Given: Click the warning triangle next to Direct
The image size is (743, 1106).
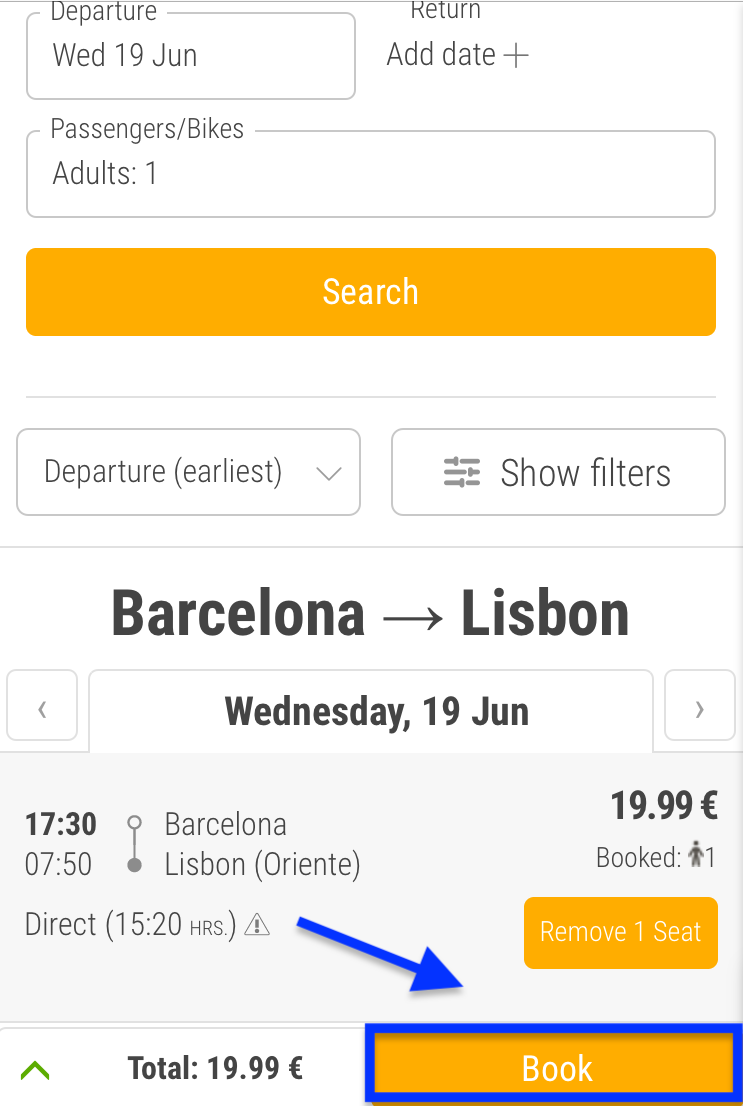Looking at the screenshot, I should [257, 924].
